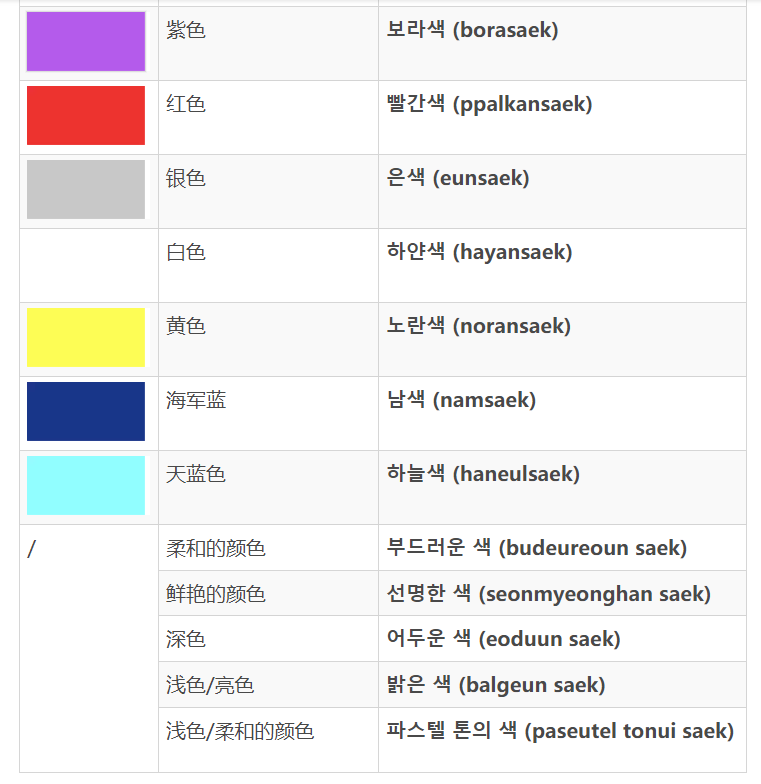Image resolution: width=761 pixels, height=784 pixels.
Task: Select the 선명한 색 (seonmyeonghan saek) phrase
Action: tap(549, 594)
